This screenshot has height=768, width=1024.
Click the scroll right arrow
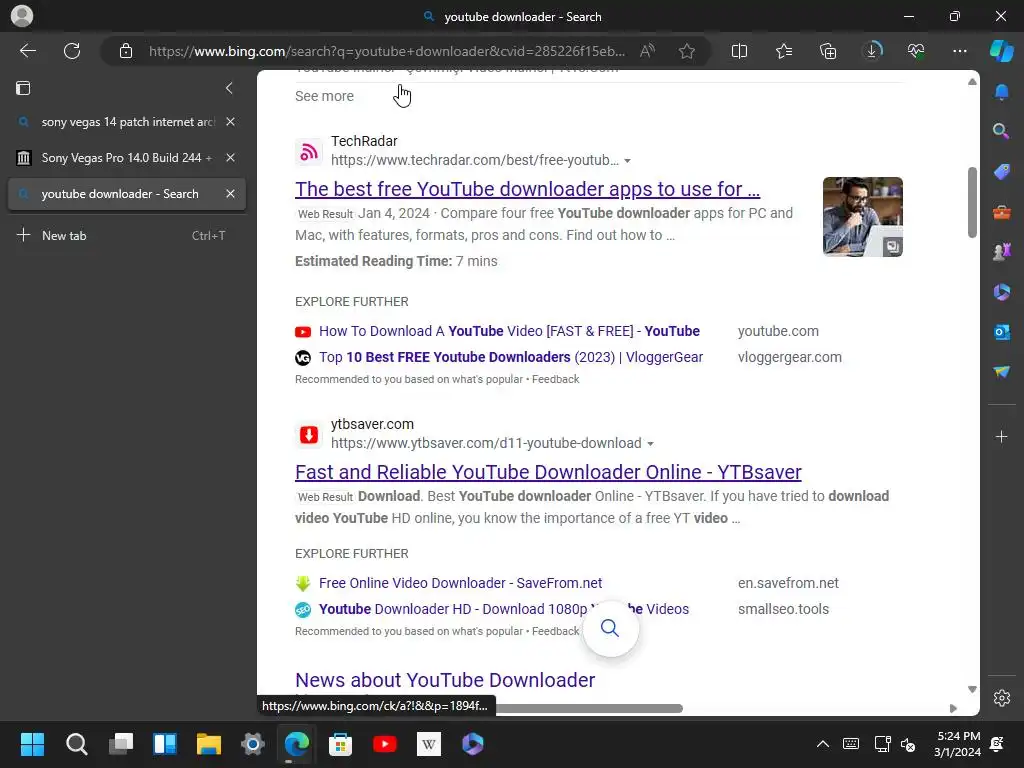[x=953, y=709]
